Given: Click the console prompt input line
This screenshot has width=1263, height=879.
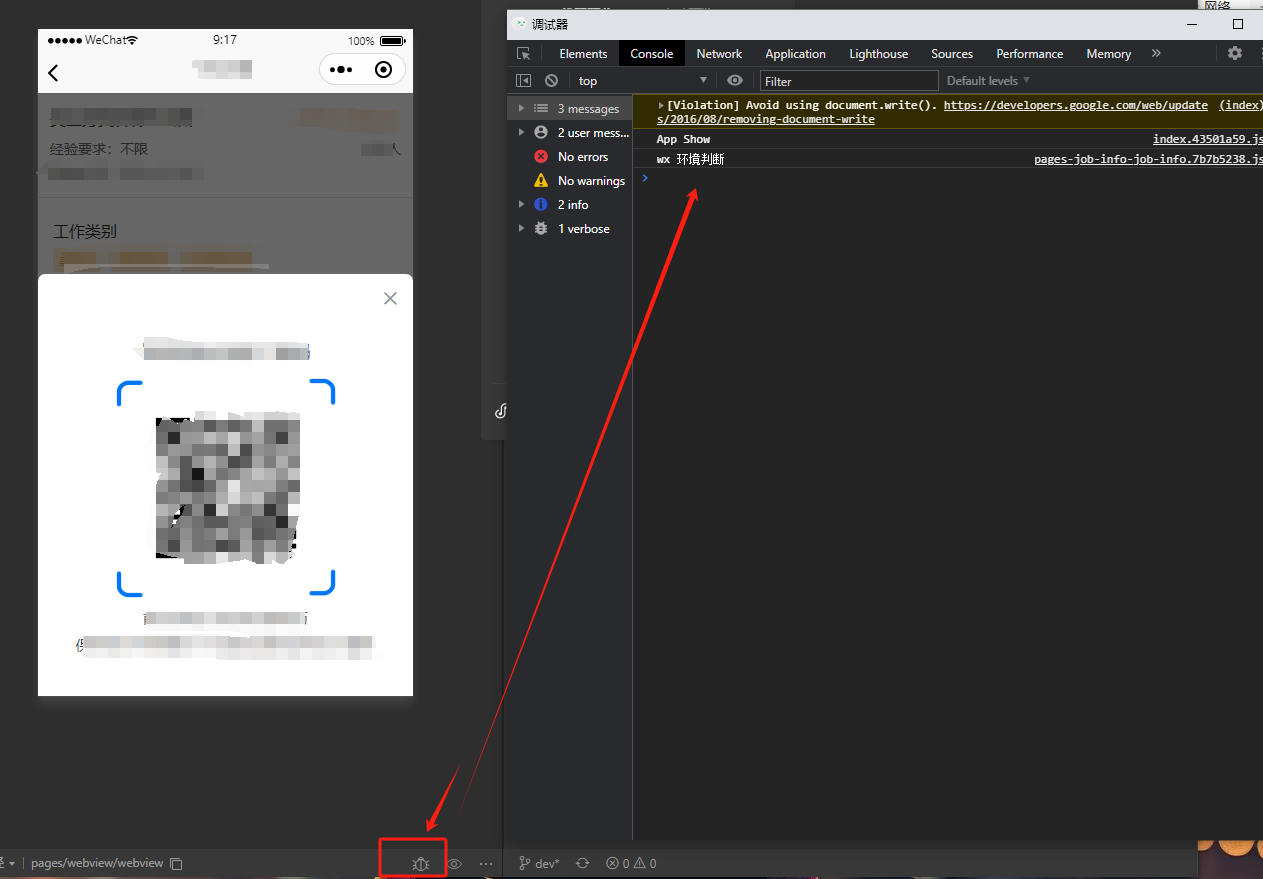Looking at the screenshot, I should pos(950,178).
